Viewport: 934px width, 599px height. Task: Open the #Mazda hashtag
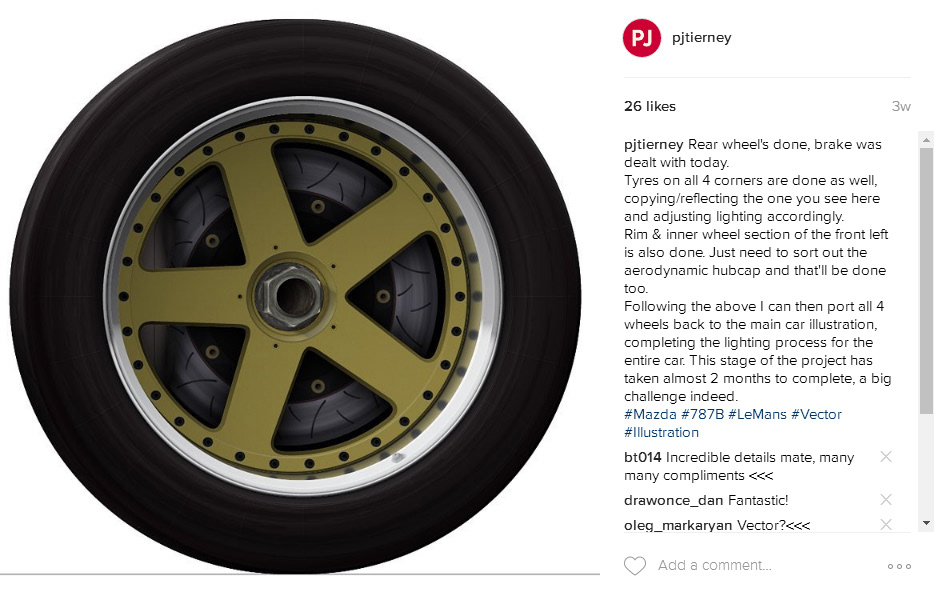click(650, 414)
